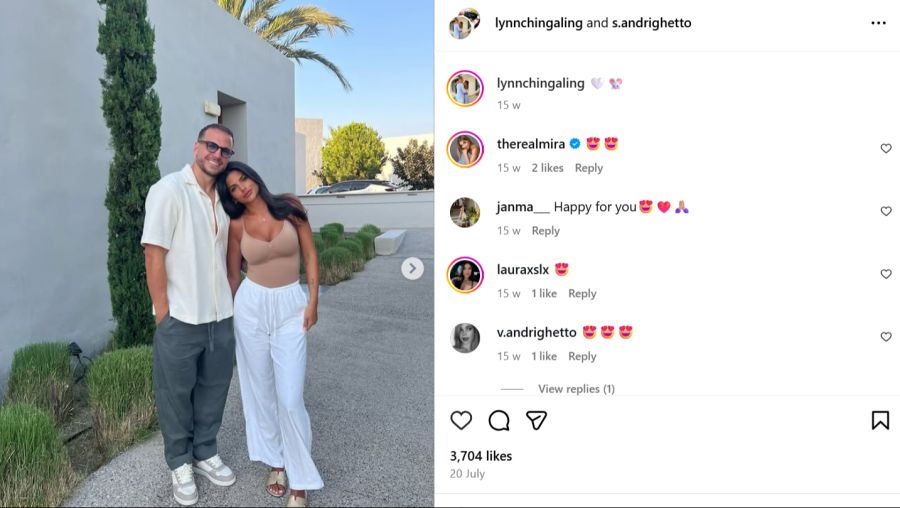Open the comment speech bubble icon
Image resolution: width=900 pixels, height=508 pixels.
click(x=499, y=420)
